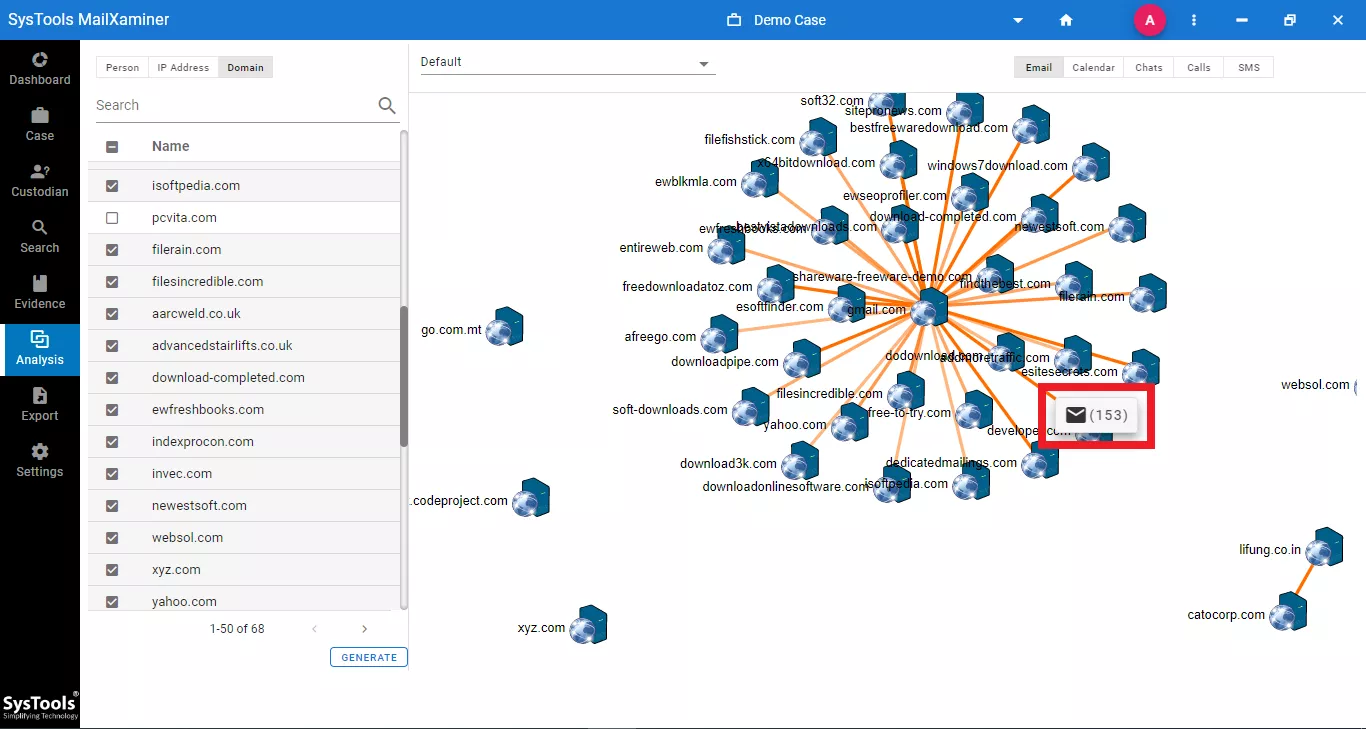Click the GENERATE button
Screen dimensions: 1366x729
coord(369,657)
